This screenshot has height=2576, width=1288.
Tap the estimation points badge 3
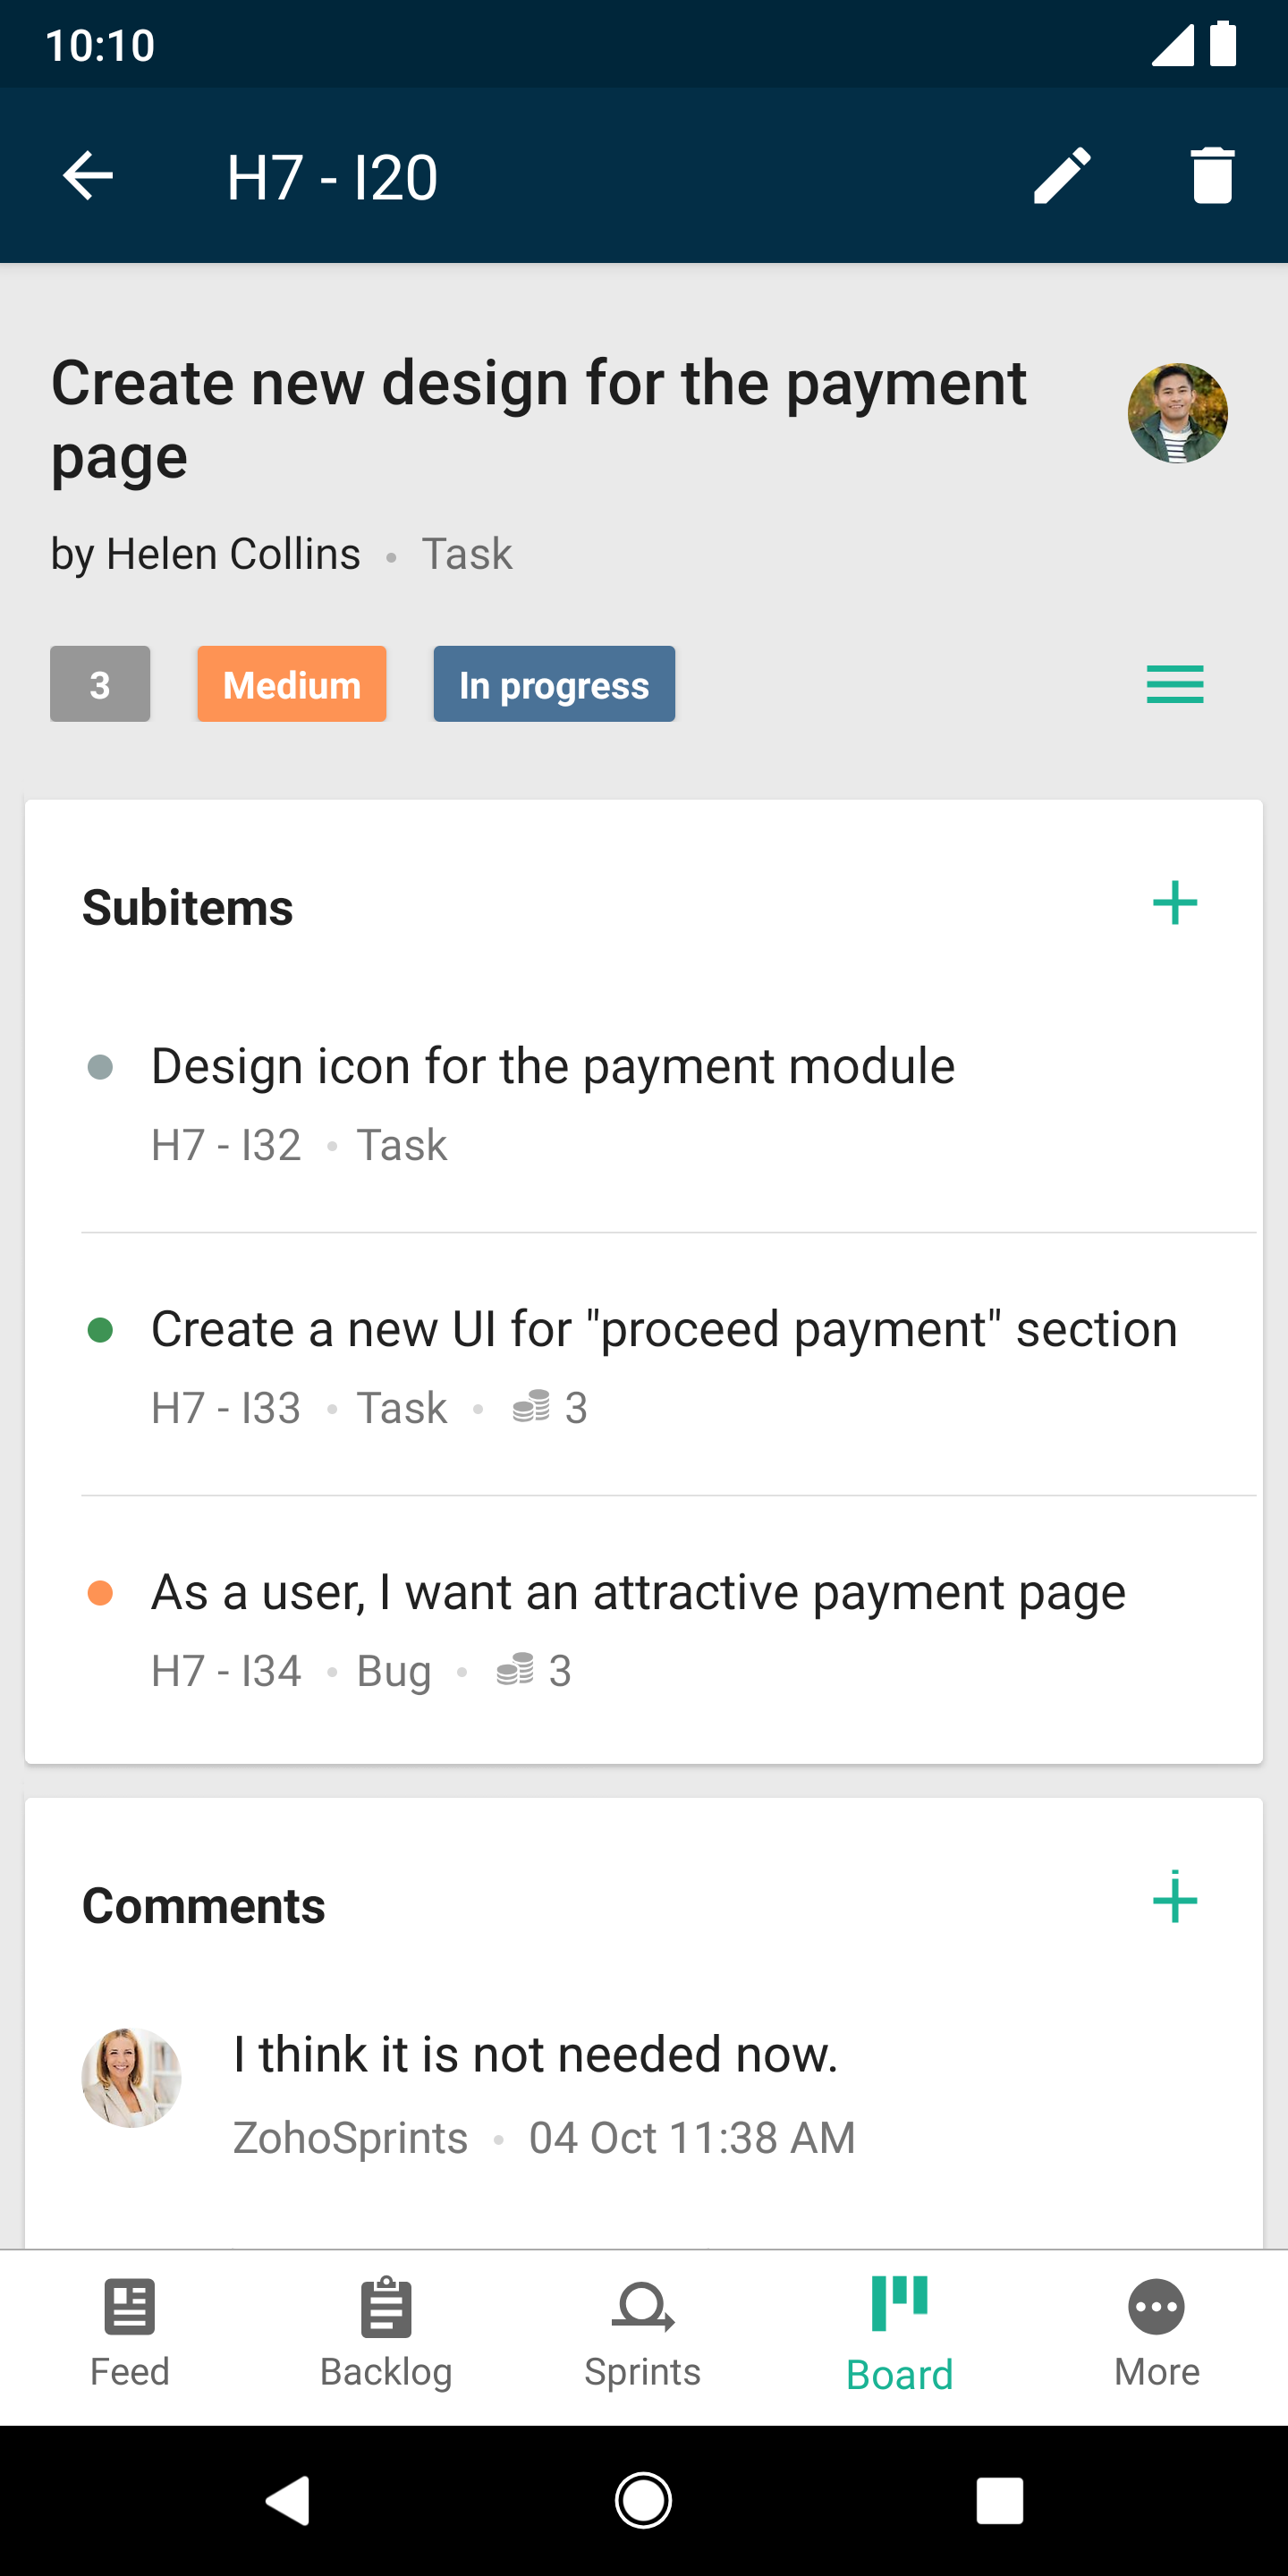[100, 685]
